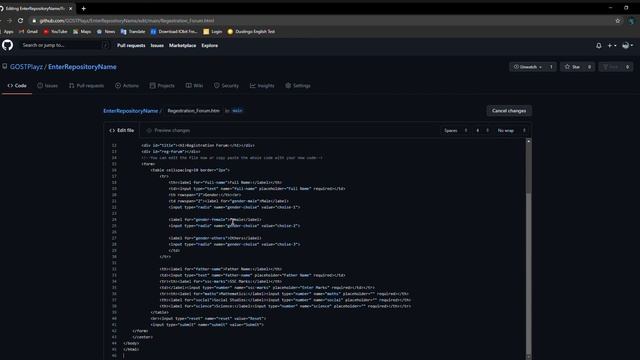Switch to the Code tab
Image resolution: width=640 pixels, height=360 pixels.
[x=17, y=86]
